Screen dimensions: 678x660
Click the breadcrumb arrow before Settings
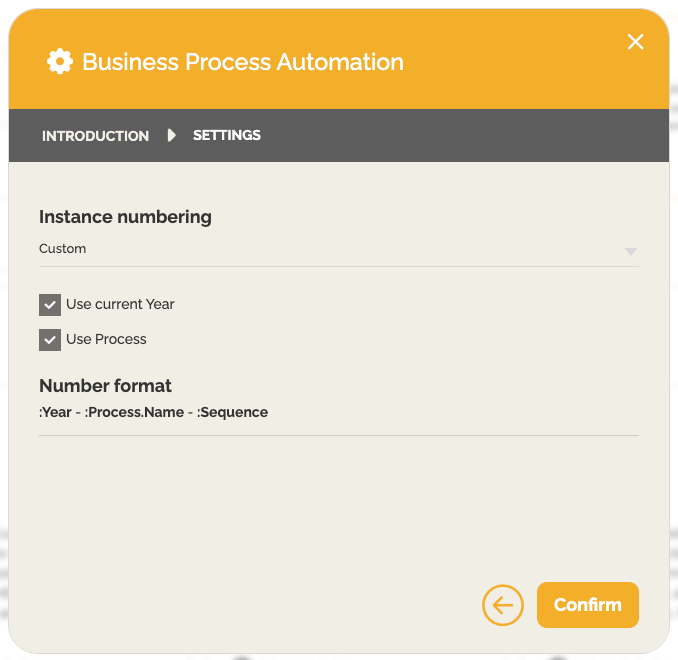click(171, 135)
